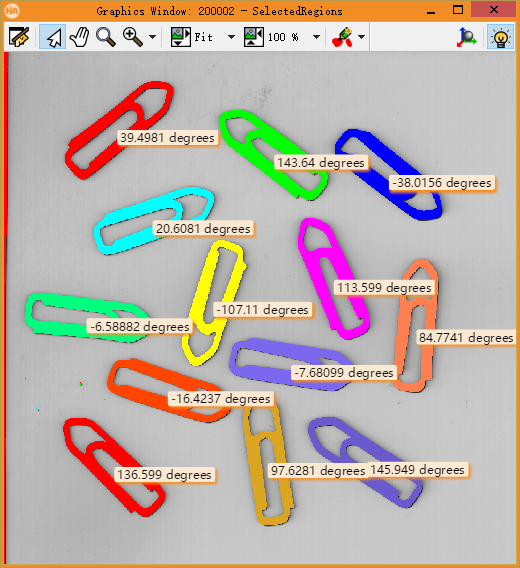Expand the drawing pen options dropdown
Viewport: 520px width, 568px height.
coord(361,37)
